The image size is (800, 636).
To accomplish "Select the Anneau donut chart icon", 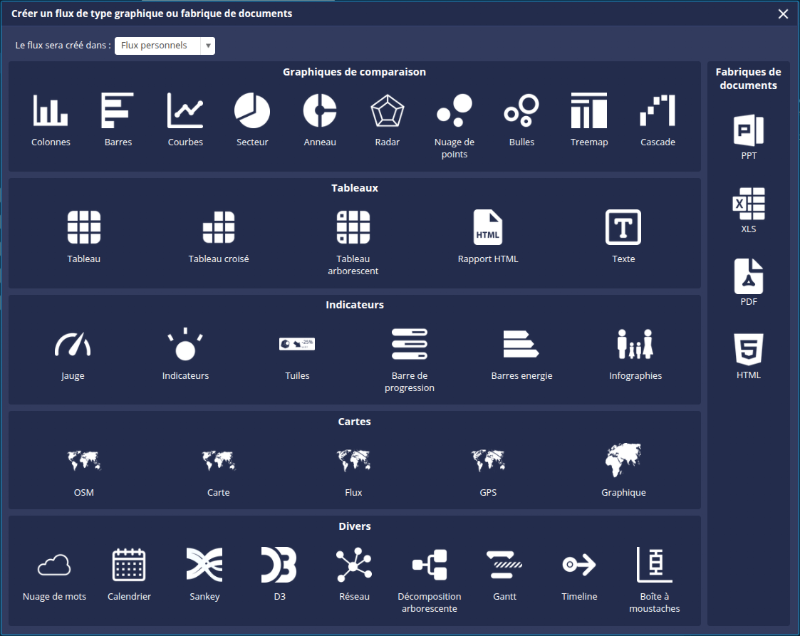I will pos(320,111).
